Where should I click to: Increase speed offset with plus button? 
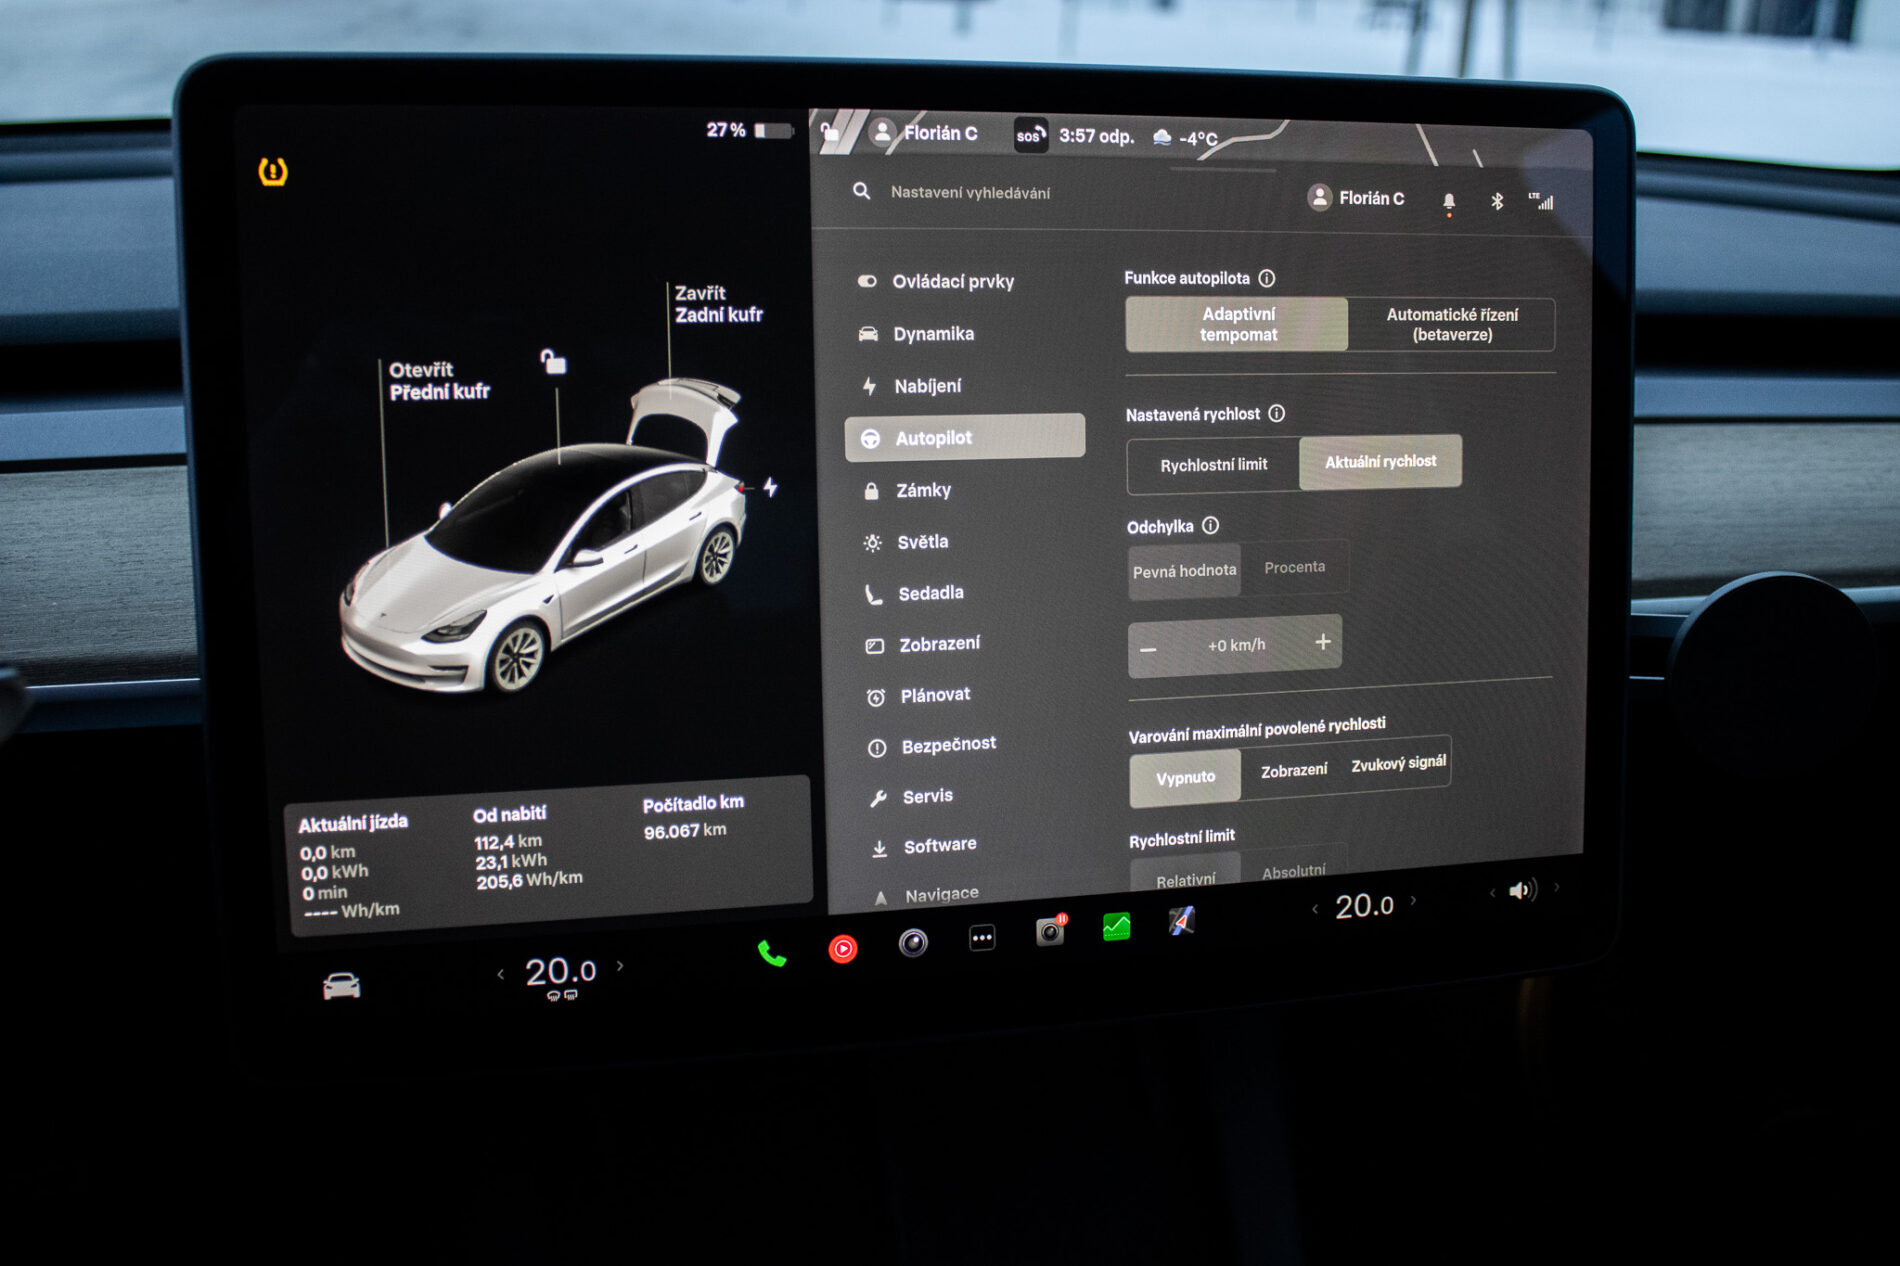click(x=1322, y=642)
